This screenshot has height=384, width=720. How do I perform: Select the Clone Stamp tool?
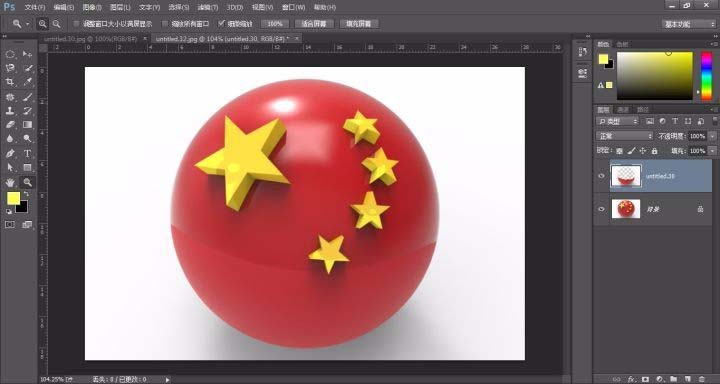pos(10,111)
